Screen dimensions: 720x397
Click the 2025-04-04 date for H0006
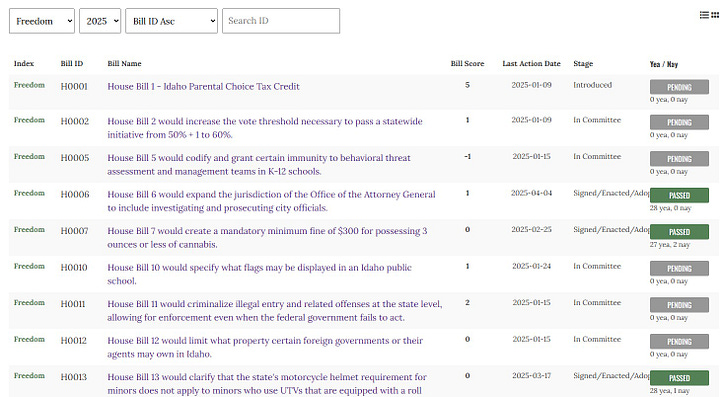point(531,193)
